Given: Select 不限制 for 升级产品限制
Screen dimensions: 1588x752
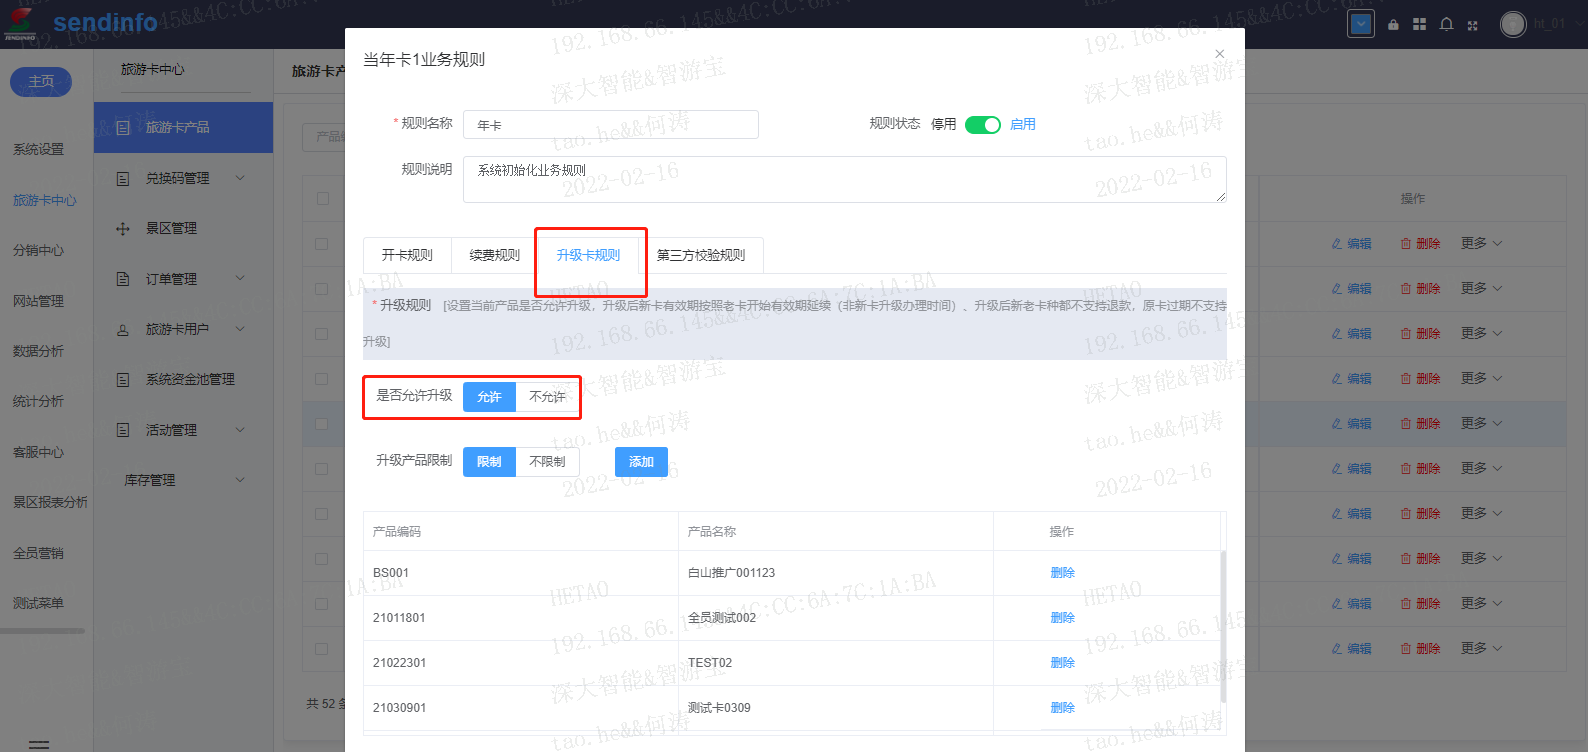Looking at the screenshot, I should (x=547, y=462).
